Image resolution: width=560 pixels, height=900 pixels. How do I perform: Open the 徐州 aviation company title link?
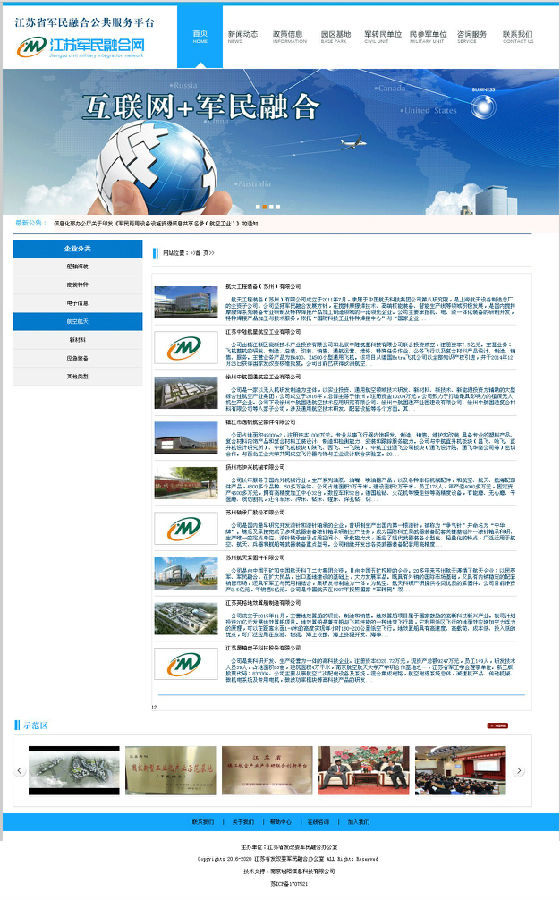click(x=263, y=377)
